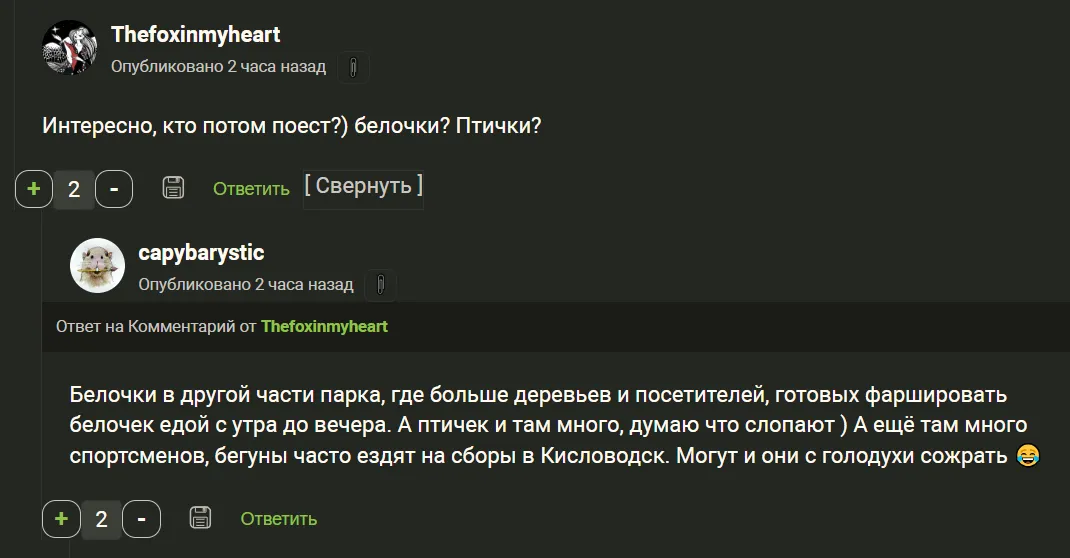
Task: Open the capybarystic profile username link
Action: coord(201,252)
